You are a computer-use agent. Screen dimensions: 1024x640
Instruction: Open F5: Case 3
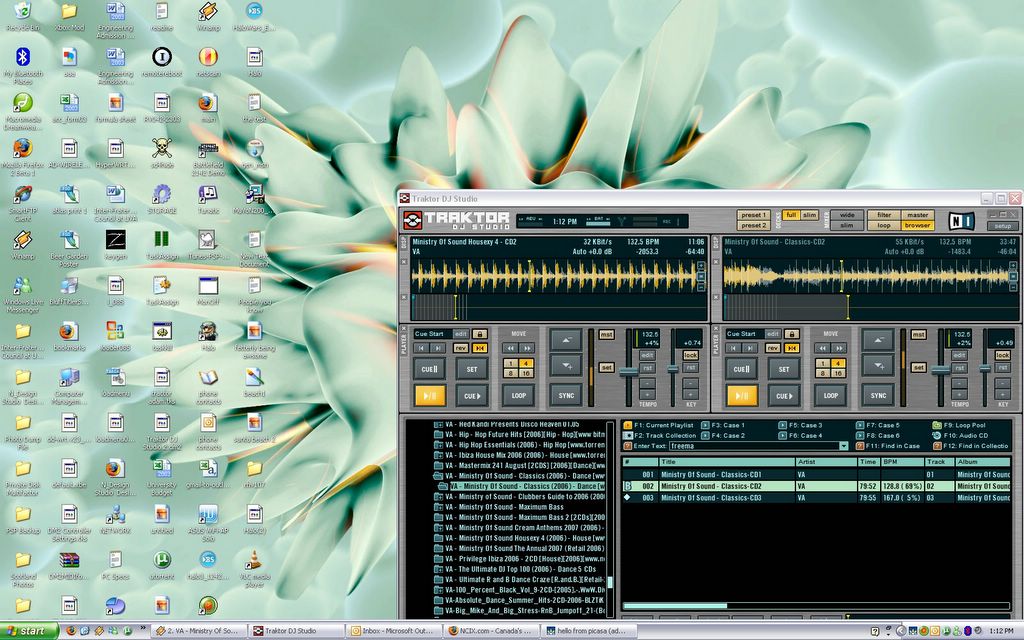click(x=801, y=425)
